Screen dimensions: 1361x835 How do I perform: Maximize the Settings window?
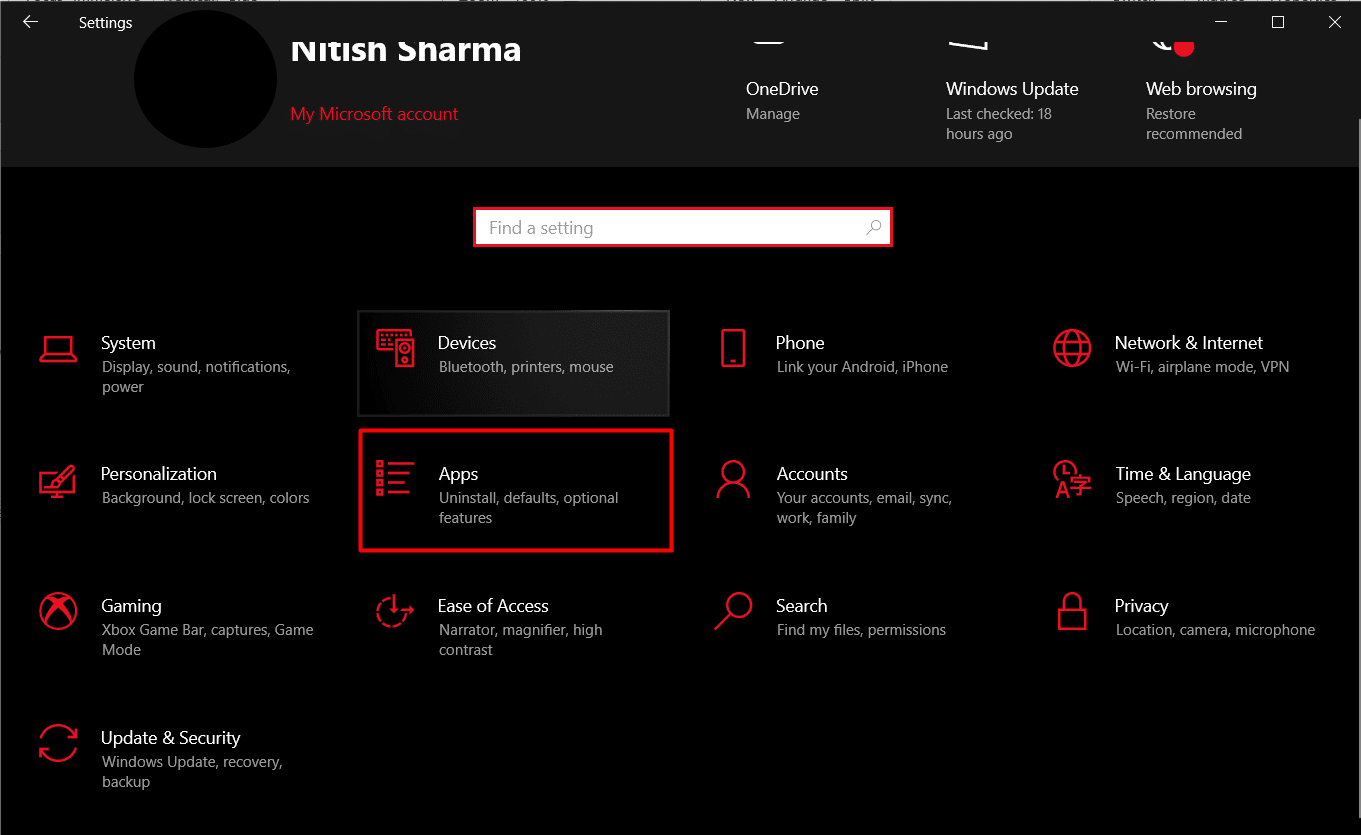click(x=1277, y=22)
